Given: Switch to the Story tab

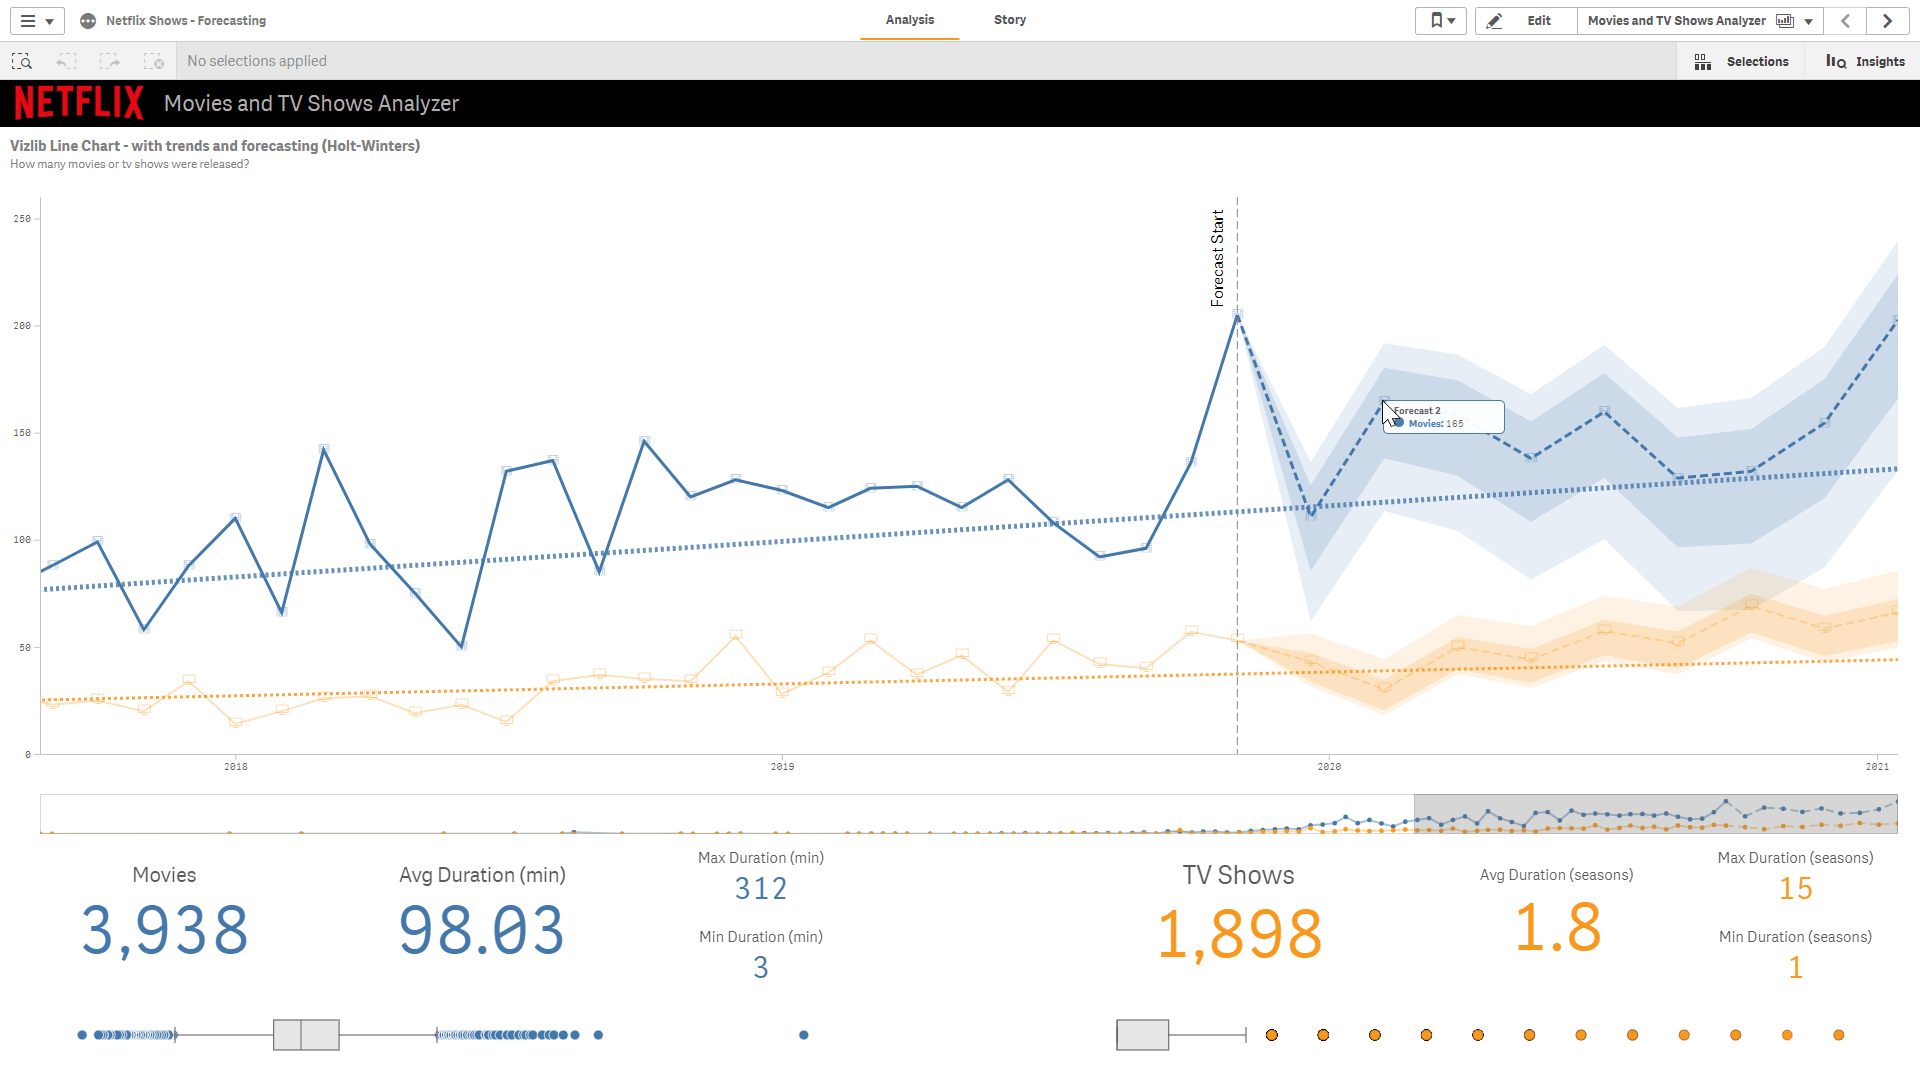Looking at the screenshot, I should (x=1010, y=20).
